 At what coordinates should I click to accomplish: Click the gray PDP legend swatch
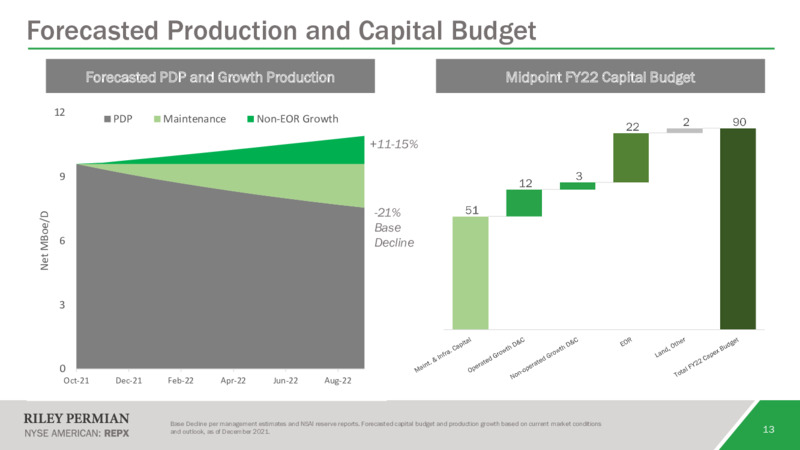tap(107, 119)
